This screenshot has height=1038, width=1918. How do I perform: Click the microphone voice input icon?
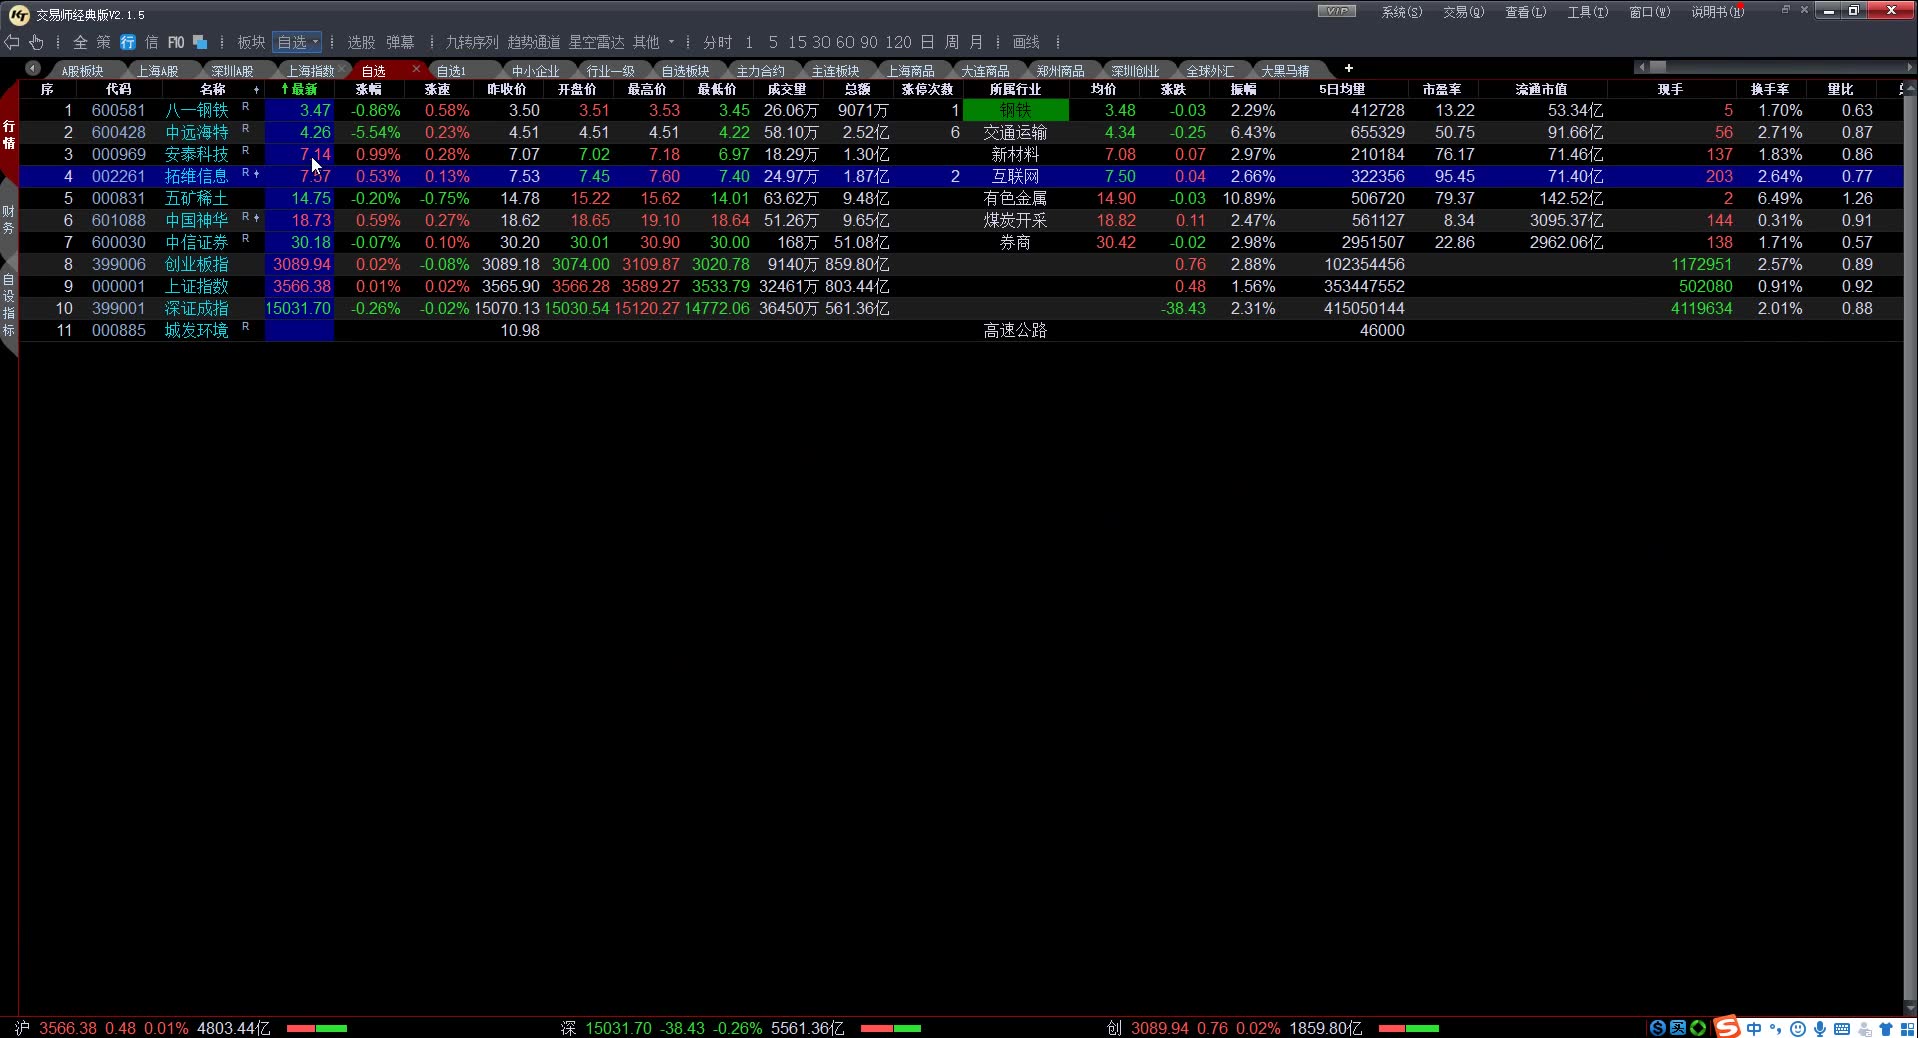1820,1028
